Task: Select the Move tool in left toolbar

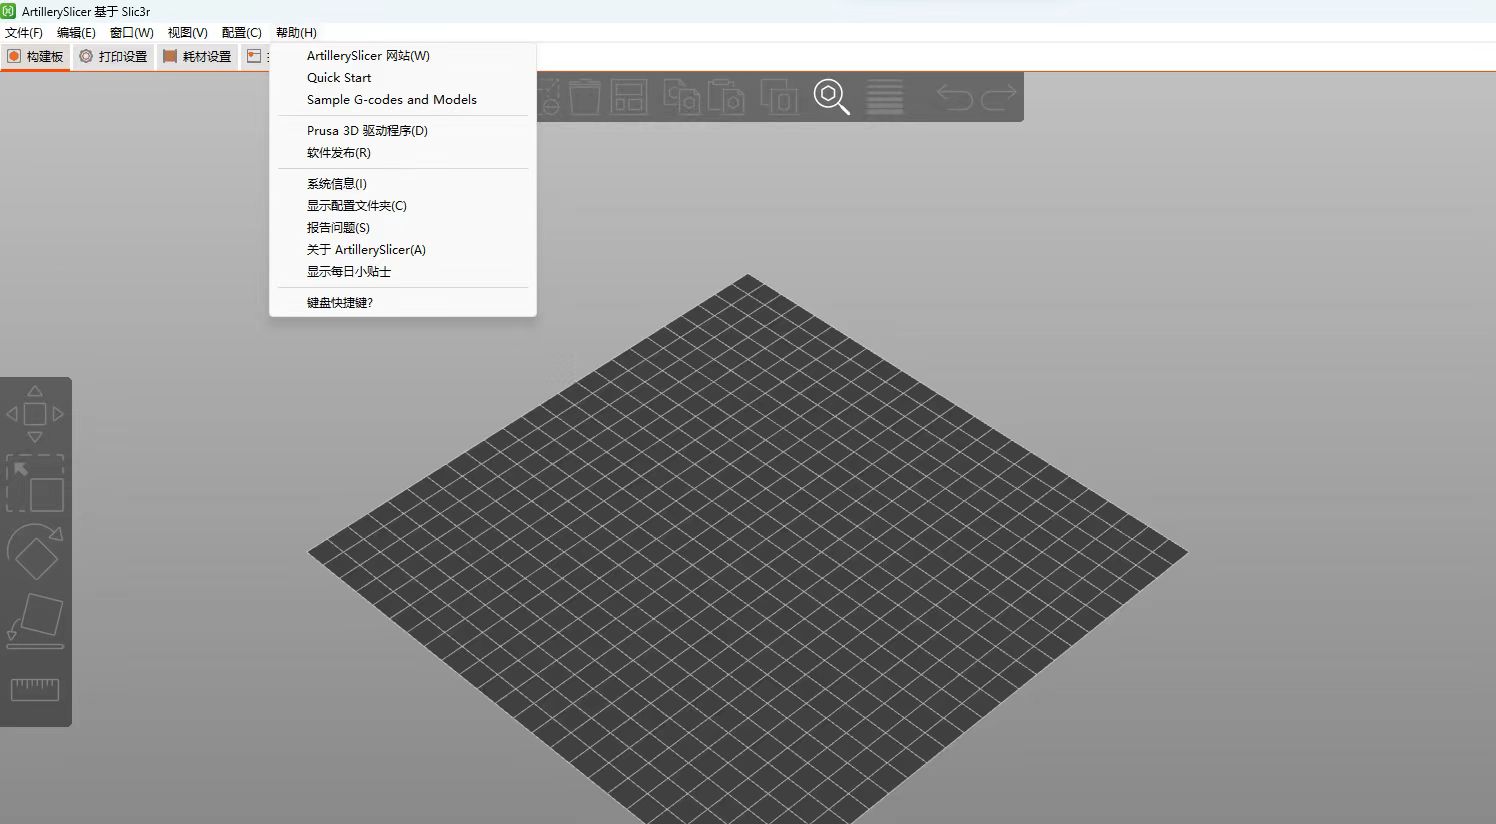Action: click(x=35, y=414)
